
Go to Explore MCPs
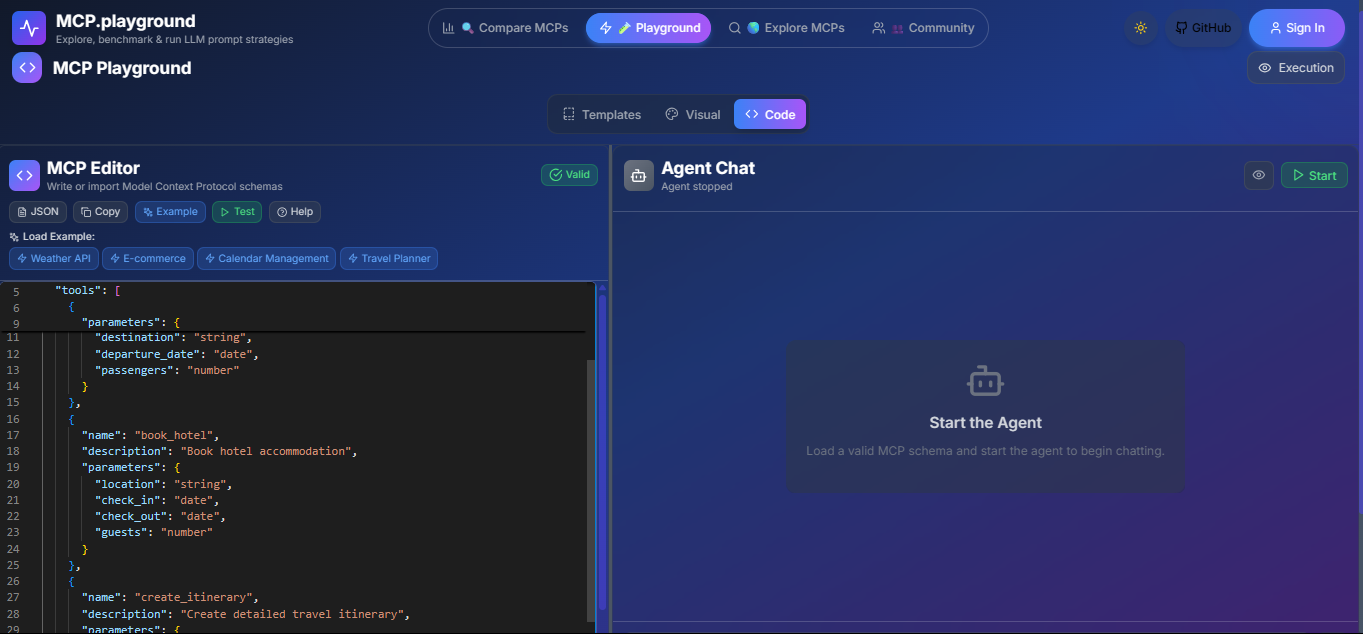786,28
